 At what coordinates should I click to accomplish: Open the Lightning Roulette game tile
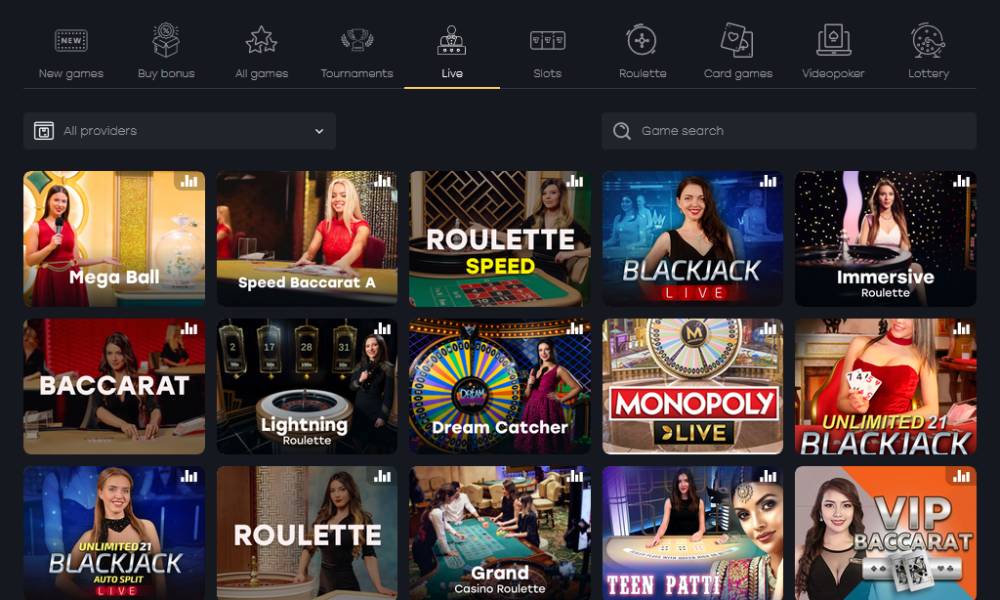[x=307, y=386]
